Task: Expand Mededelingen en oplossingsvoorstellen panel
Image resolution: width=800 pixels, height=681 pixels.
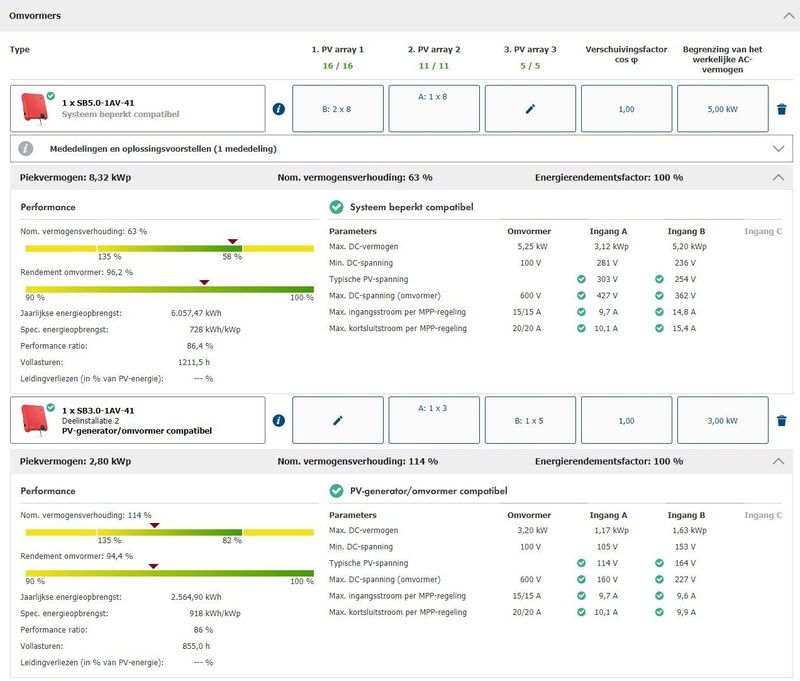Action: point(779,148)
